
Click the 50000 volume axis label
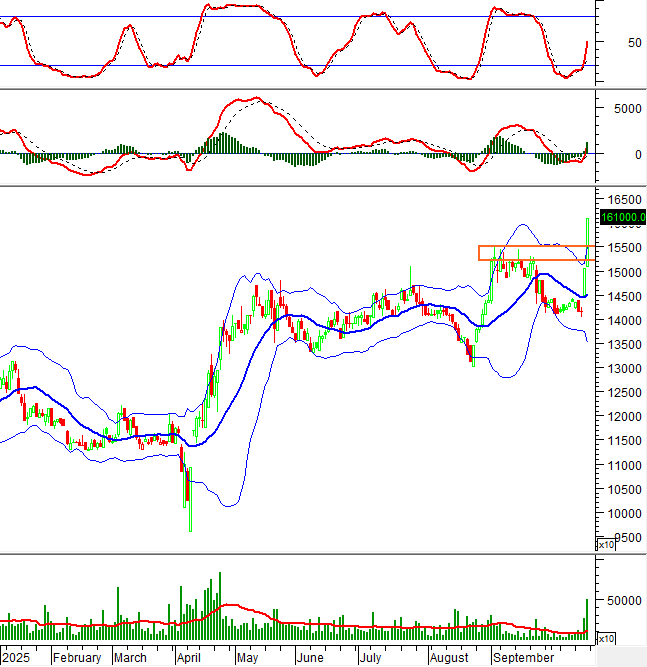point(618,600)
